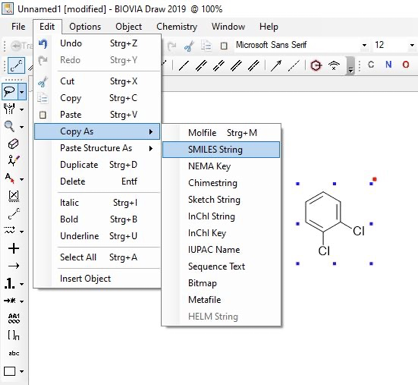418x386 pixels.
Task: Select the plus sign tool
Action: click(x=13, y=248)
